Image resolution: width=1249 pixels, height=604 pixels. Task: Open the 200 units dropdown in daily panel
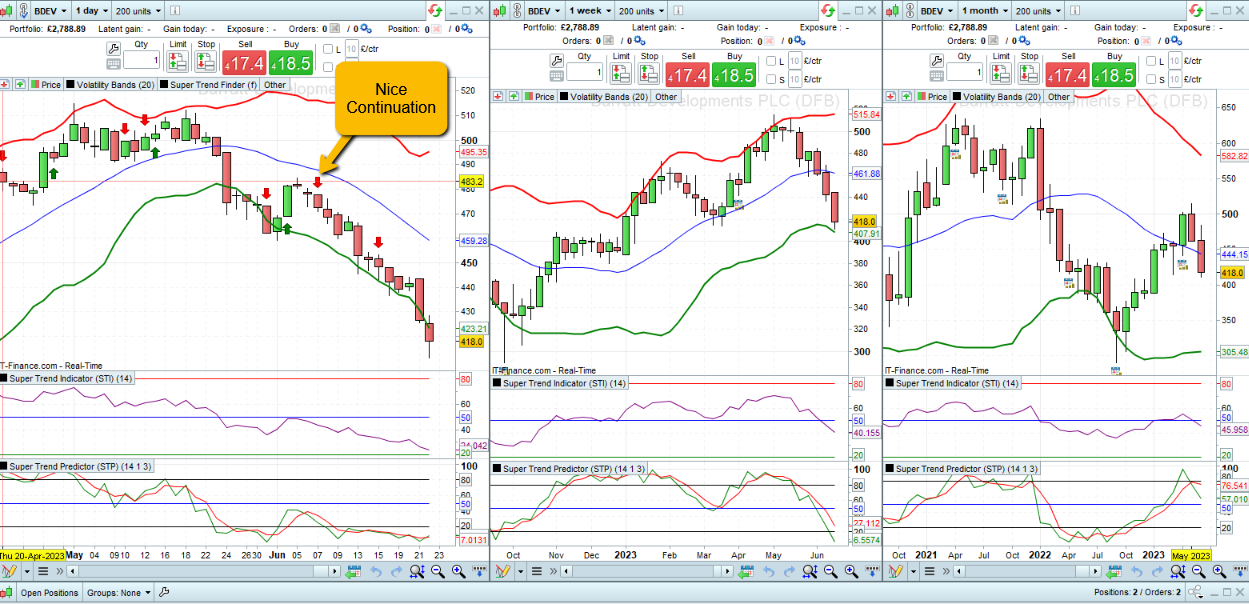[140, 10]
